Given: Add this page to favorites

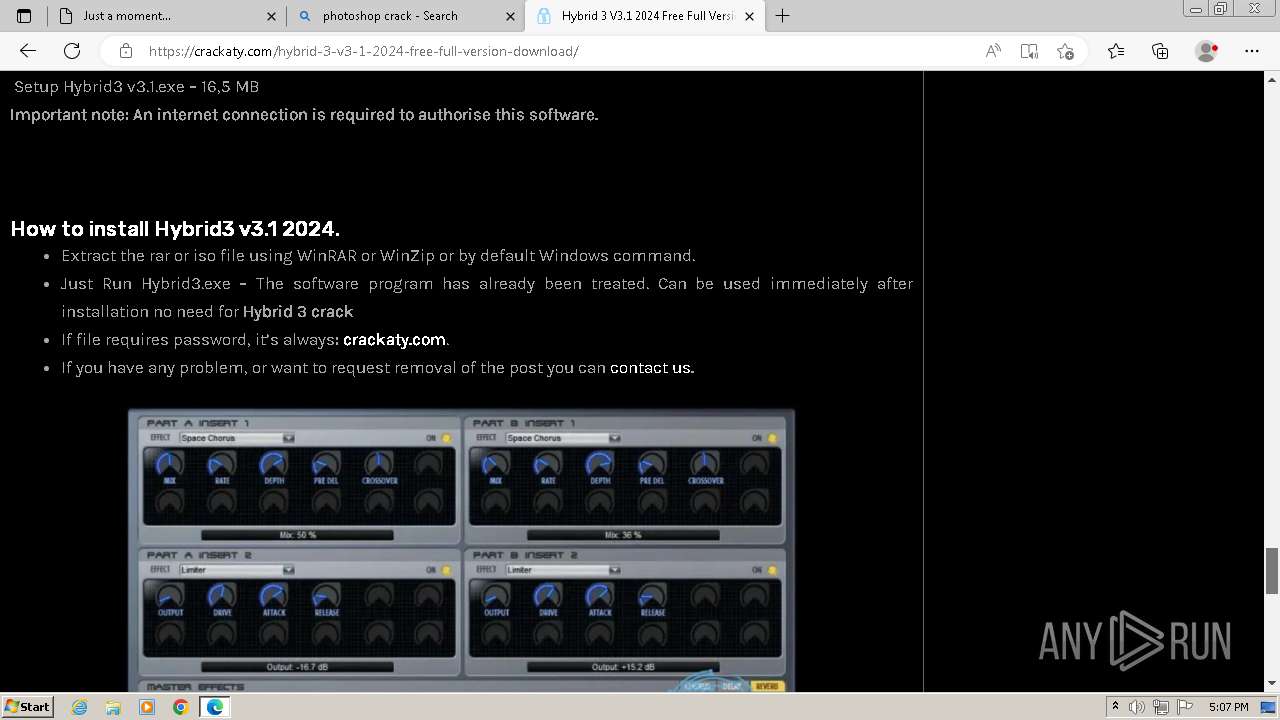Looking at the screenshot, I should [x=1065, y=51].
